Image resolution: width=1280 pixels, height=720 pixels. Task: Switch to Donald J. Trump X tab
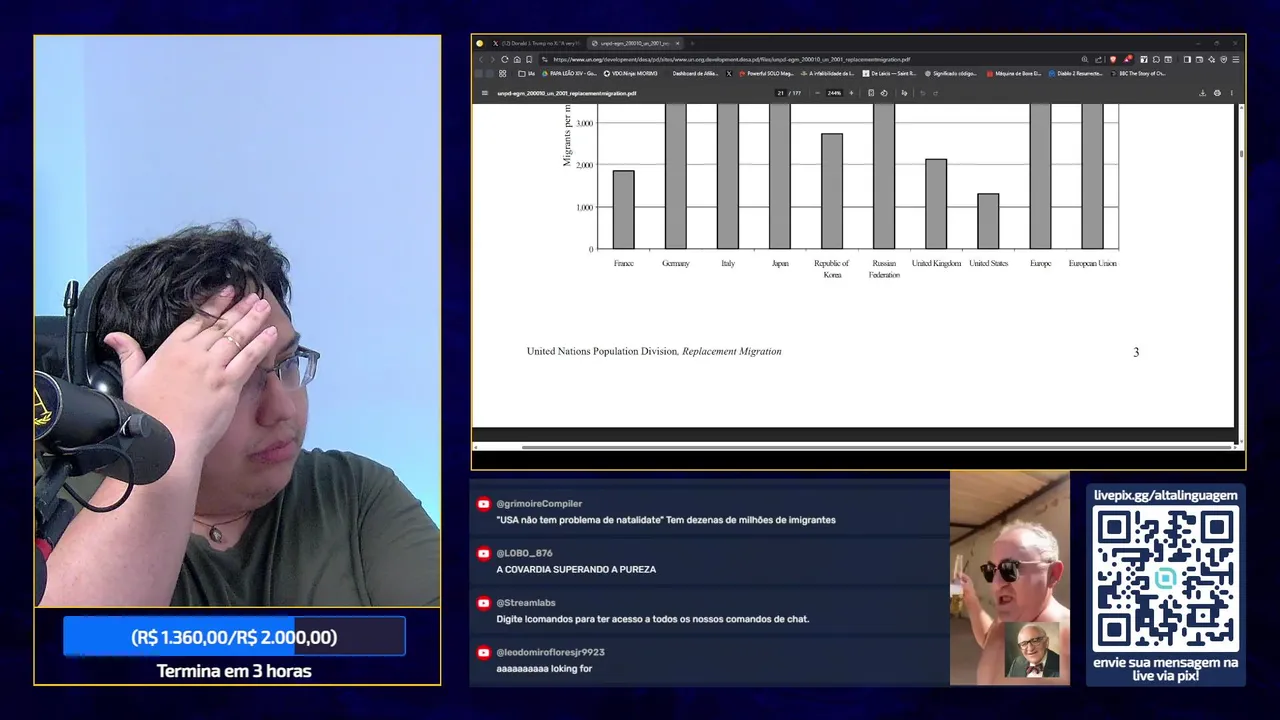click(x=537, y=43)
